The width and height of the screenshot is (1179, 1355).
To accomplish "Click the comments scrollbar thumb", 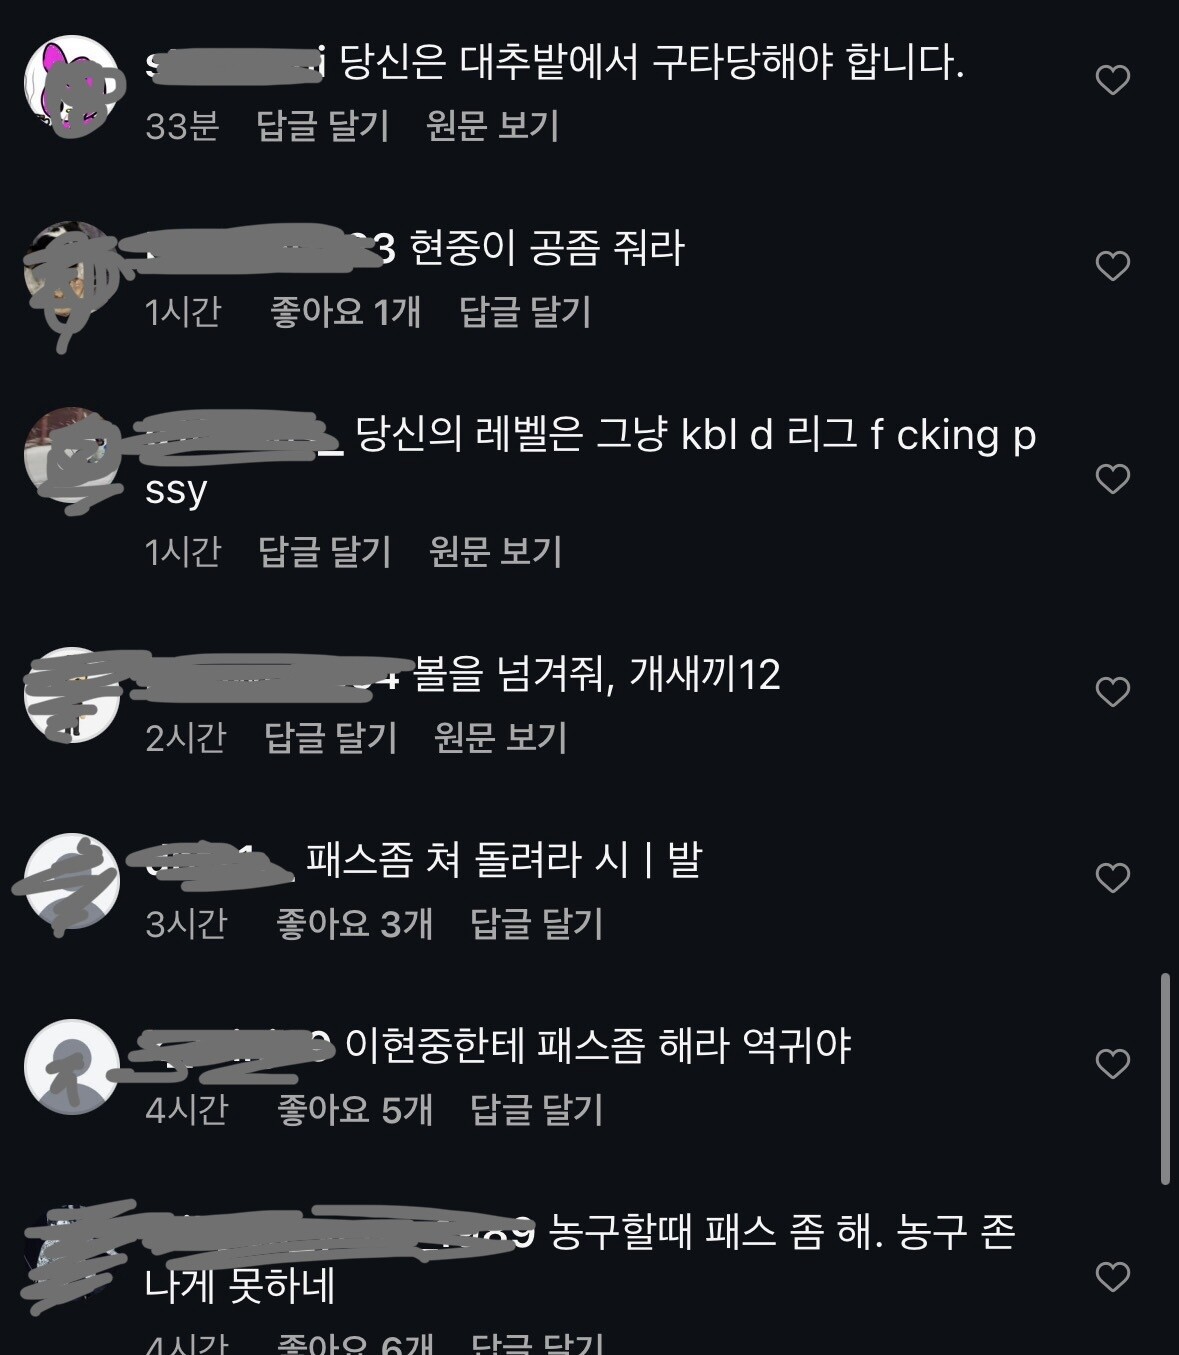I will (x=1165, y=1078).
